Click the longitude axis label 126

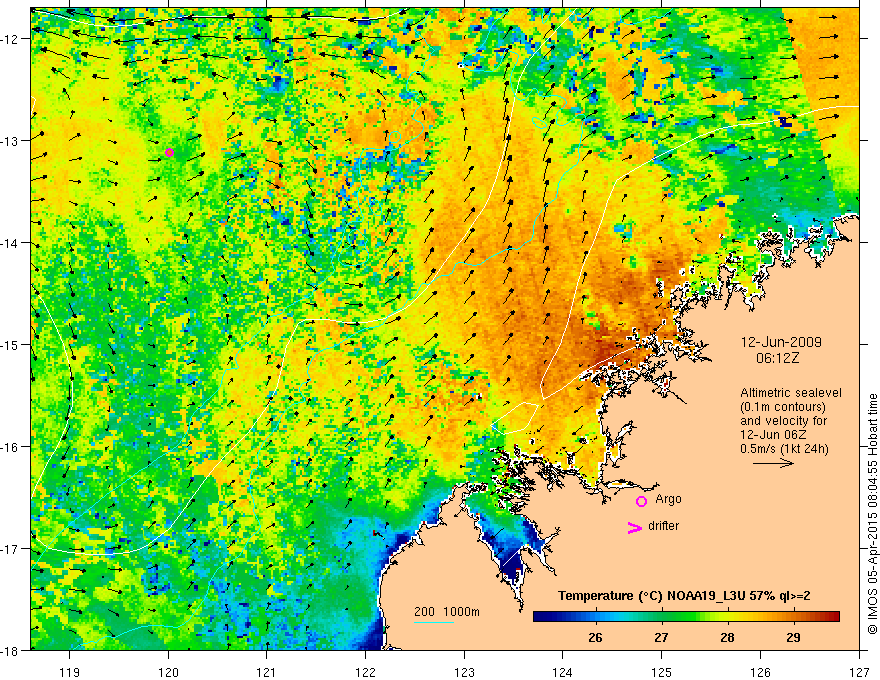(x=760, y=672)
